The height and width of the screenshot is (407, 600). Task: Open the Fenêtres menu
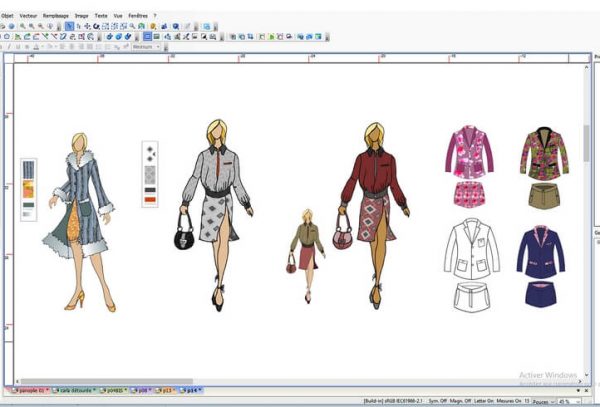tap(138, 16)
